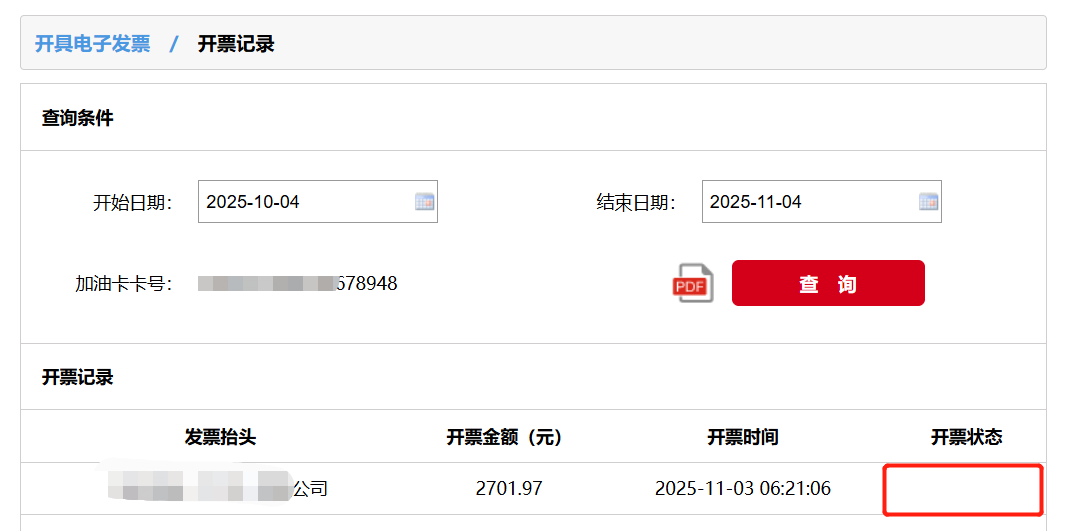Screen dimensions: 1067x531
Task: Select the invoice title cell ending in 公司
Action: [x=220, y=489]
